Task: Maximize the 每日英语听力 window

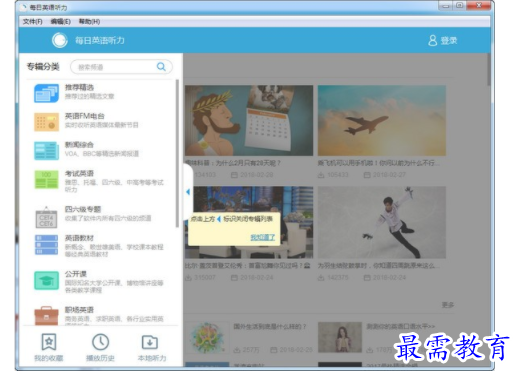Action: pos(459,6)
